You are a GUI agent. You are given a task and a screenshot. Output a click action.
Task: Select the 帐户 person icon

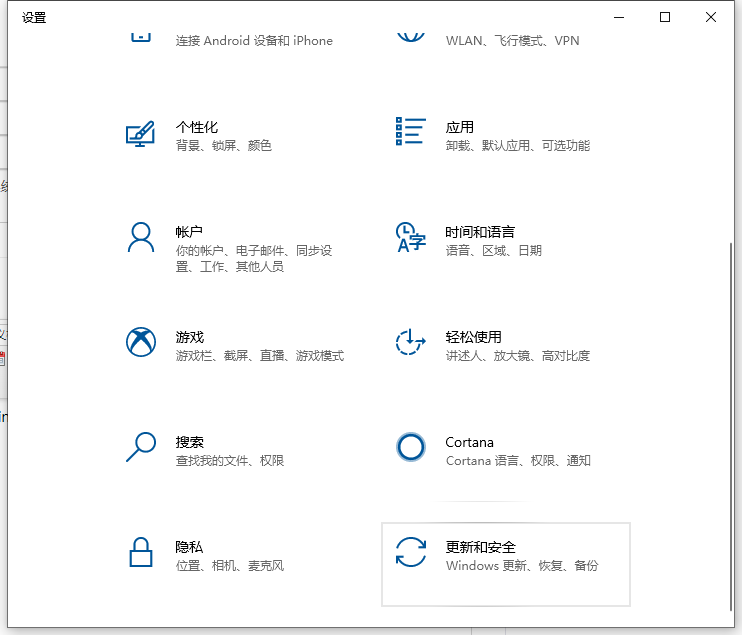tap(140, 237)
